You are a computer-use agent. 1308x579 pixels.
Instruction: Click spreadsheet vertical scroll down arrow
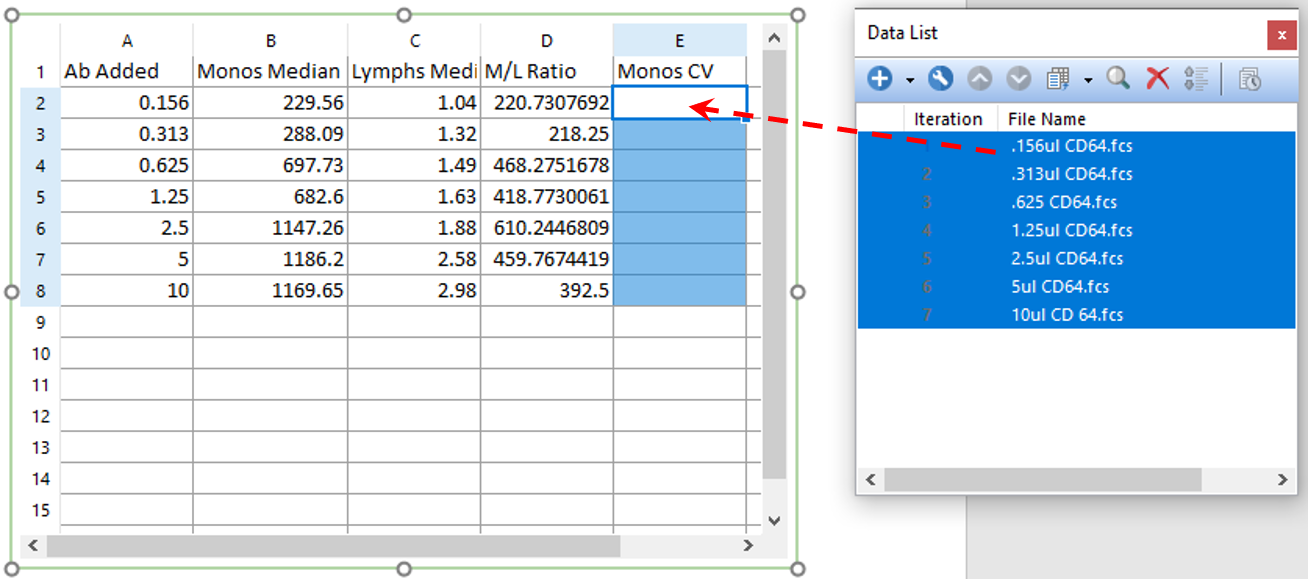tap(774, 520)
